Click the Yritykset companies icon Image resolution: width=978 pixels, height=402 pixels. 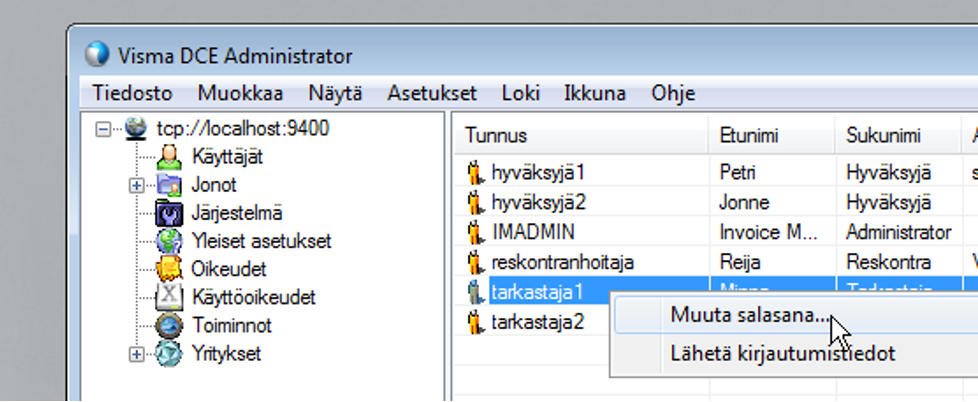[x=170, y=353]
